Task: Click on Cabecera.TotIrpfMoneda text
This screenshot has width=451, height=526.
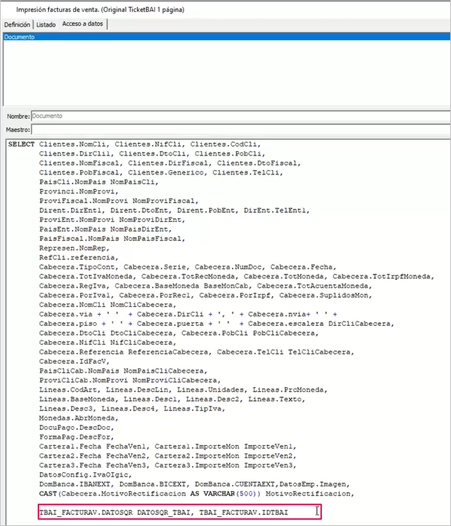Action: (383, 276)
